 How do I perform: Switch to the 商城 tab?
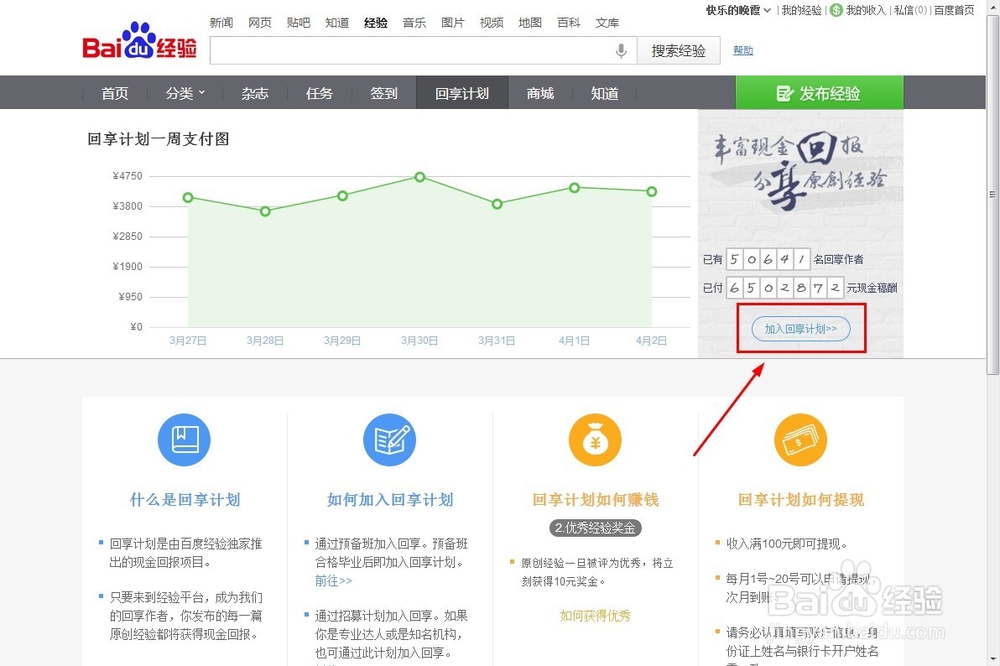point(539,92)
